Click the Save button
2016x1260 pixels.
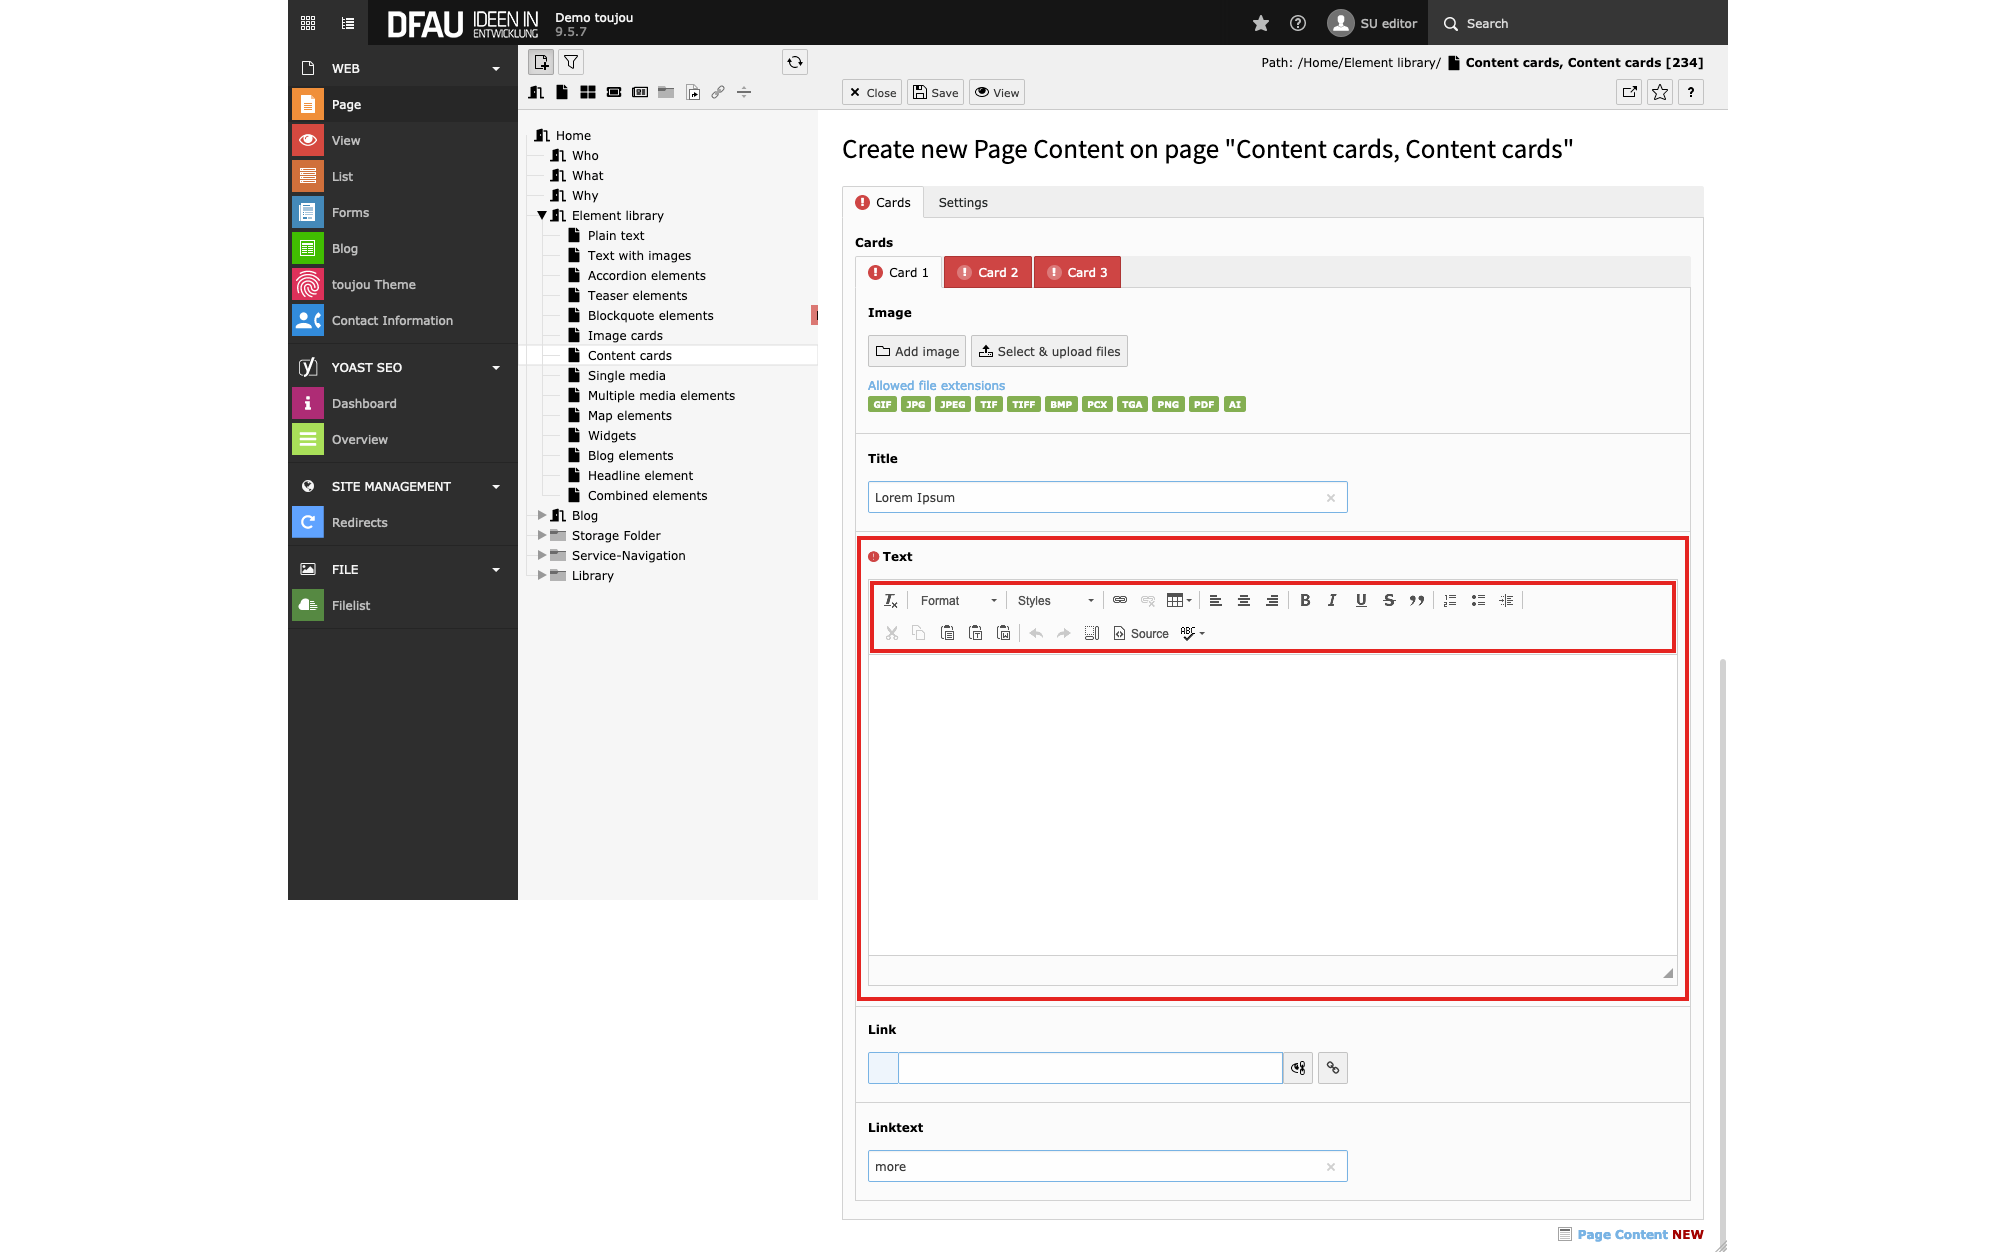point(936,92)
